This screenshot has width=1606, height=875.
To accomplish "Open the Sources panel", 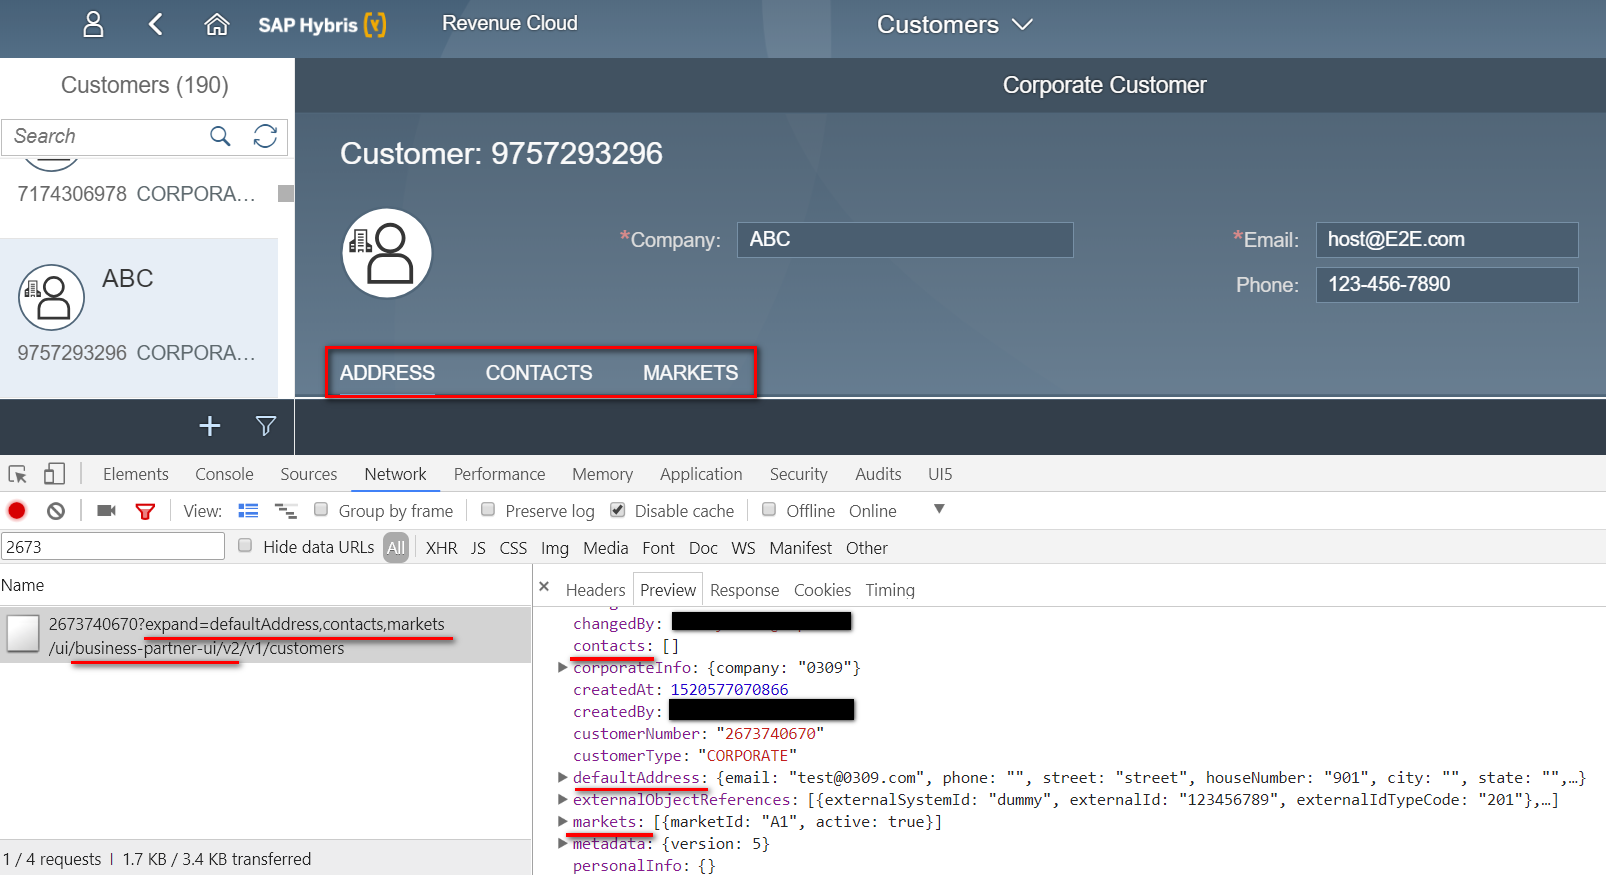I will [309, 474].
